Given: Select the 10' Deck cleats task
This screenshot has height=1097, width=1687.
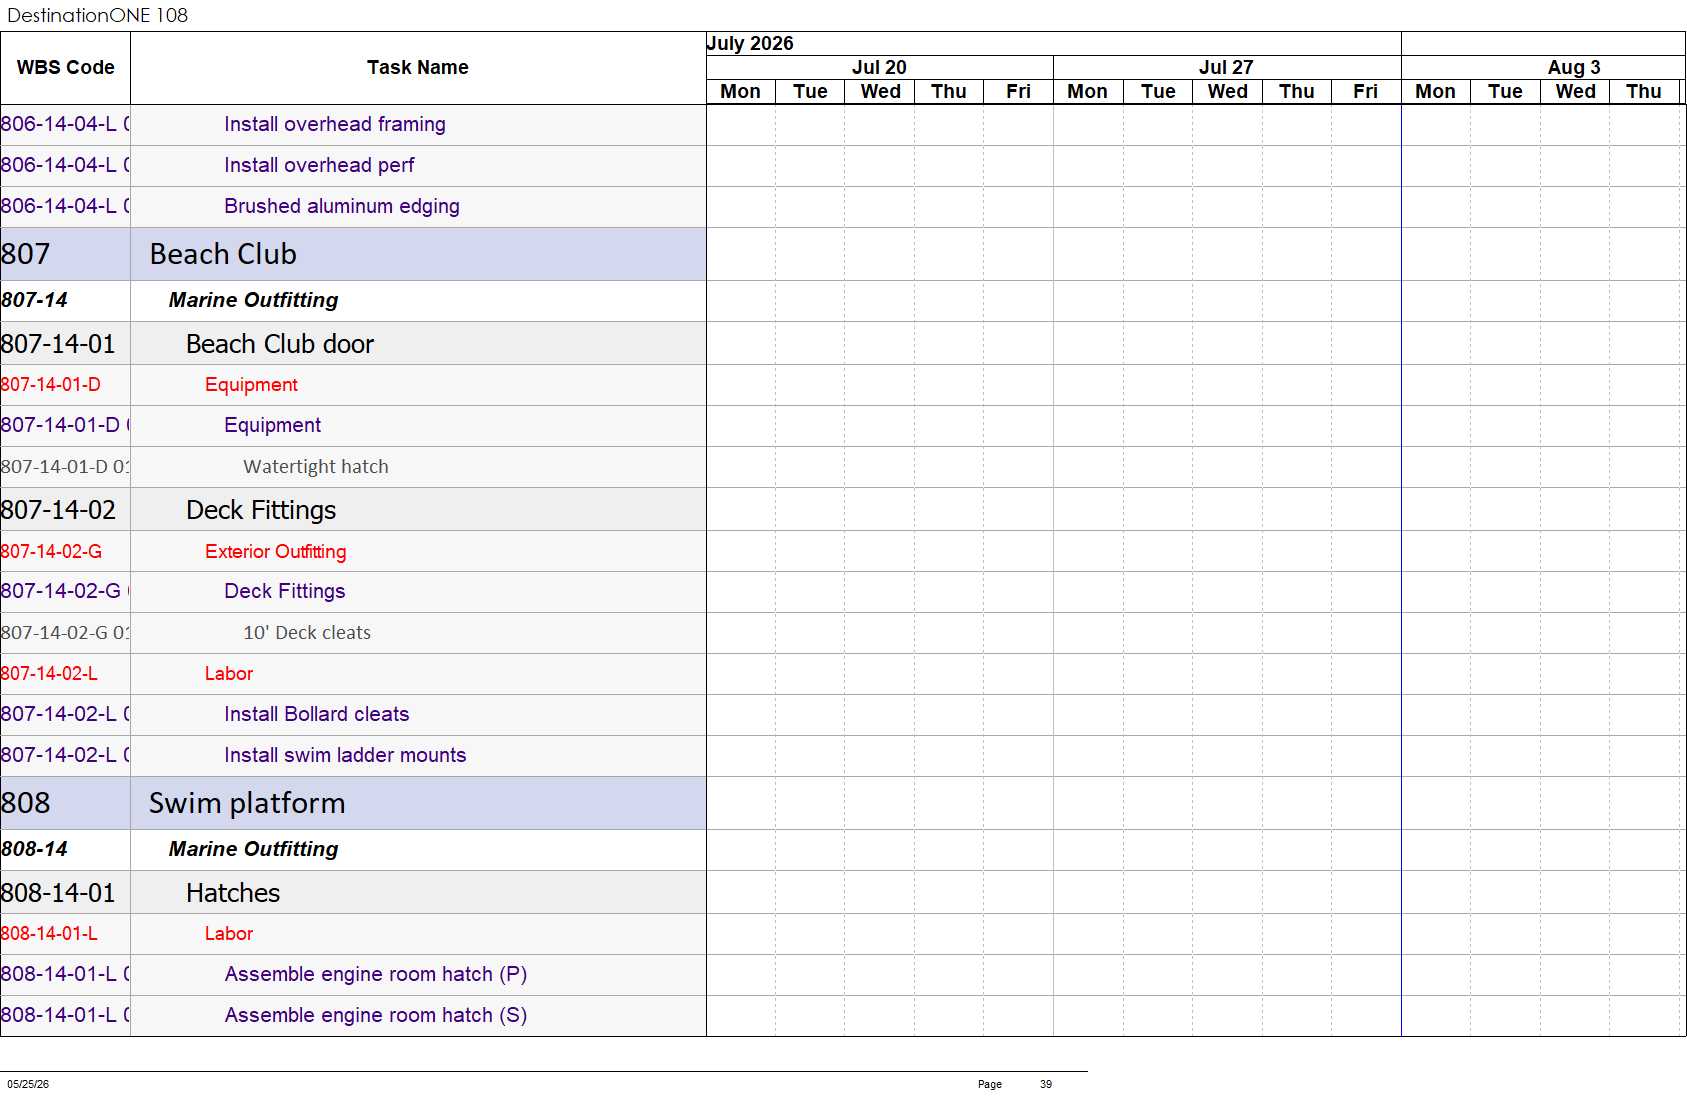Looking at the screenshot, I should [353, 633].
